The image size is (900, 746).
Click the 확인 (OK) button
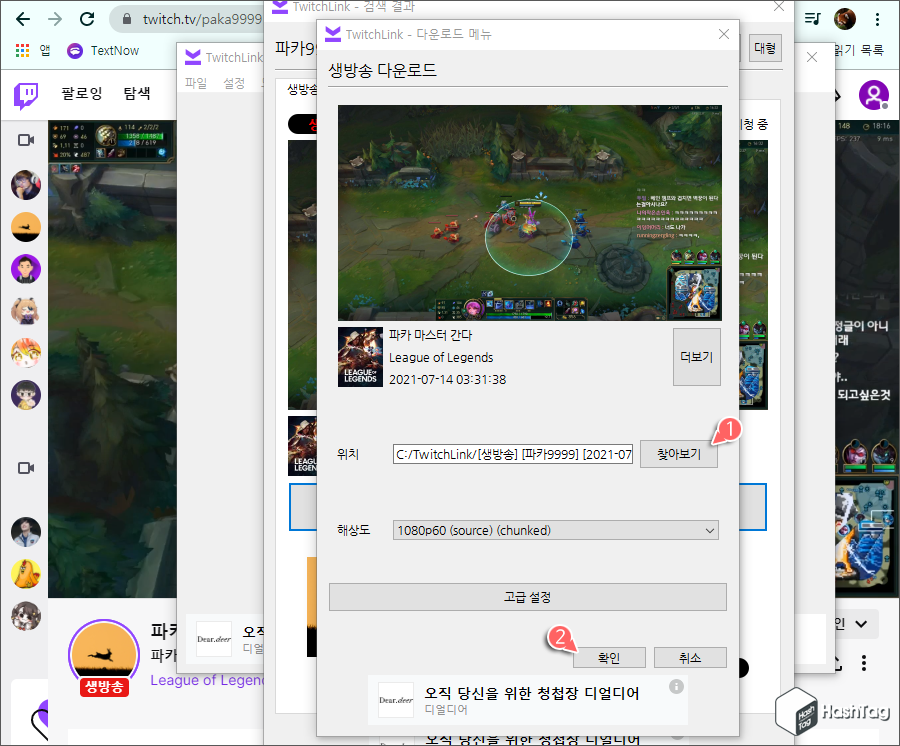coord(609,658)
